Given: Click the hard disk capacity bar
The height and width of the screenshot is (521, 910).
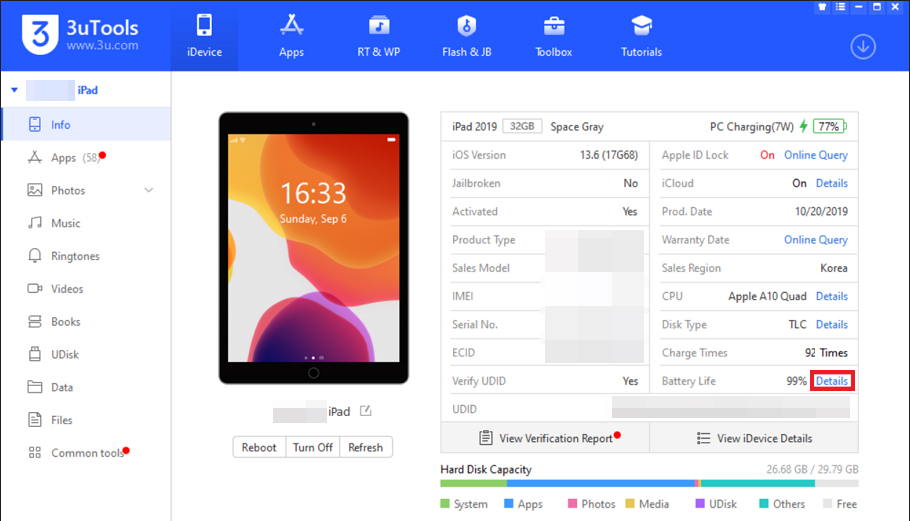Looking at the screenshot, I should (649, 483).
